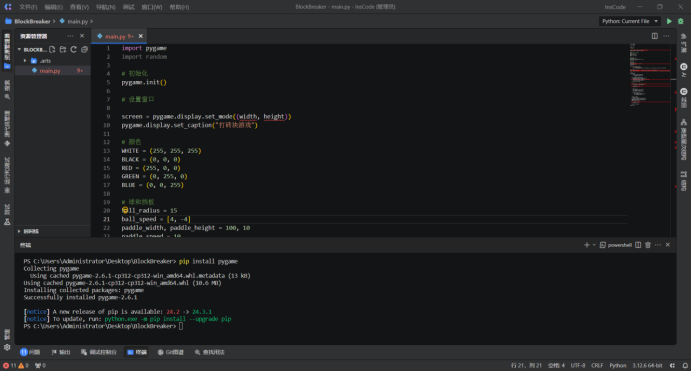Collapse all folders in the explorer
The image size is (692, 371).
[84, 49]
